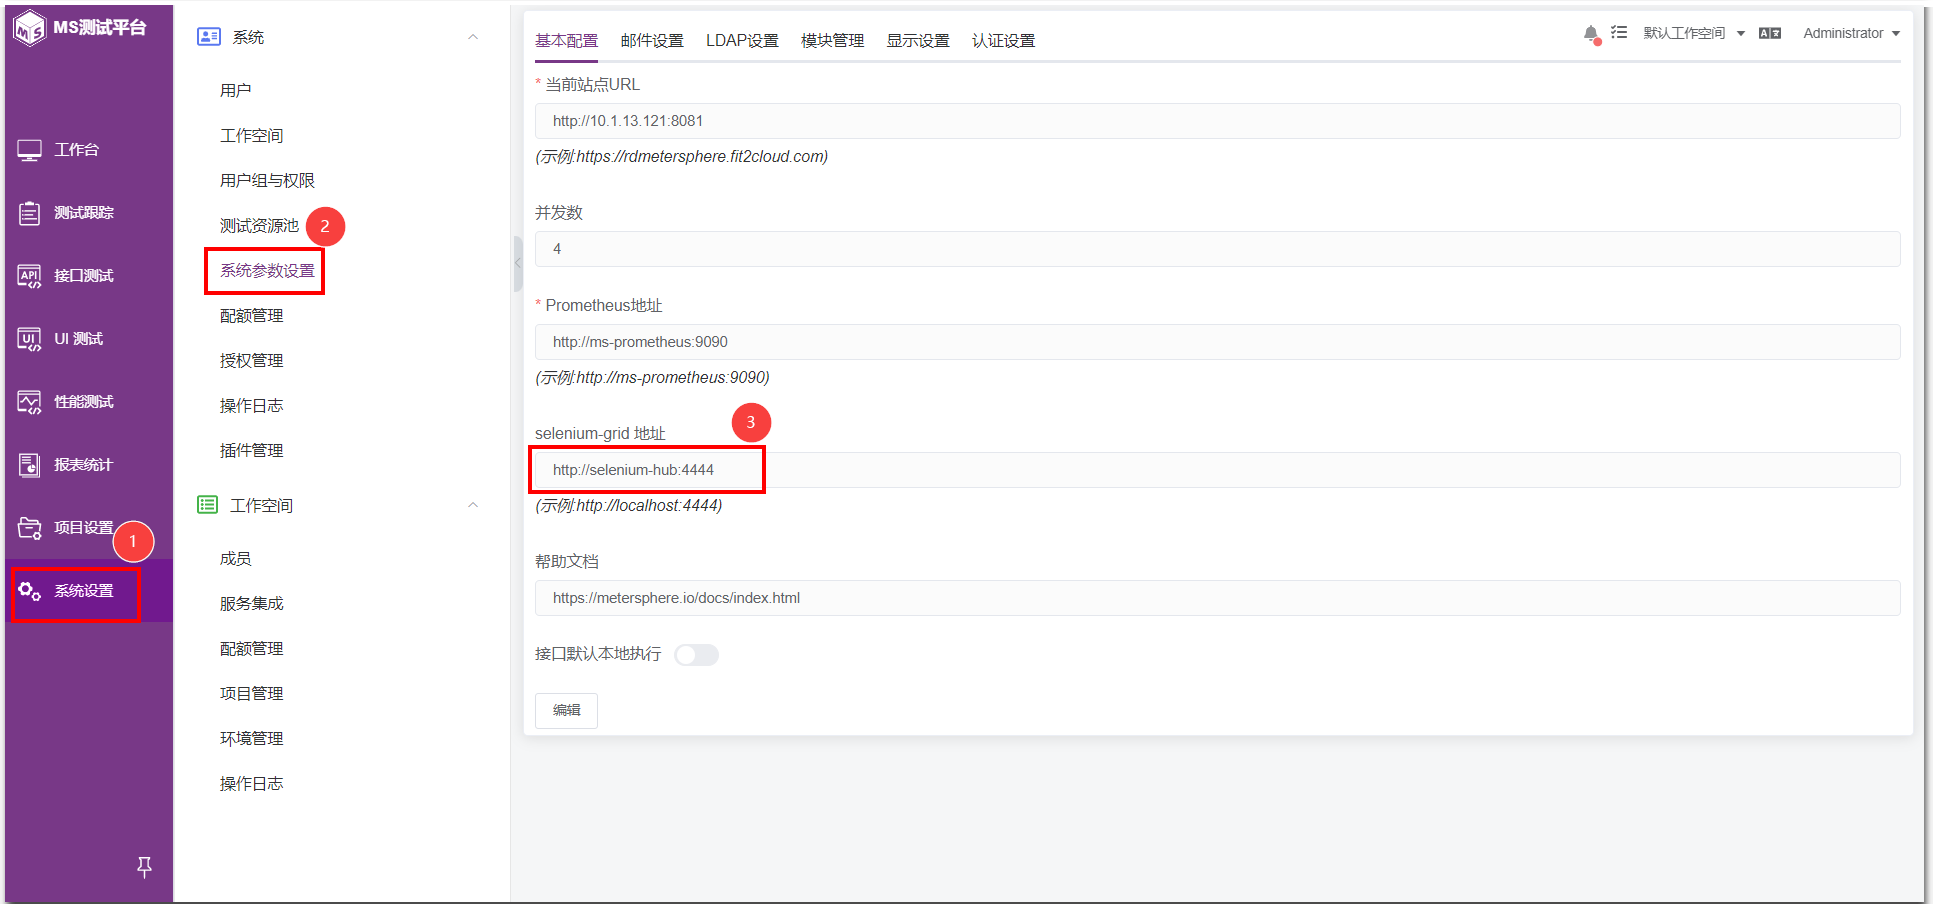Click the 并发数 input field
The image size is (1933, 911).
1217,249
